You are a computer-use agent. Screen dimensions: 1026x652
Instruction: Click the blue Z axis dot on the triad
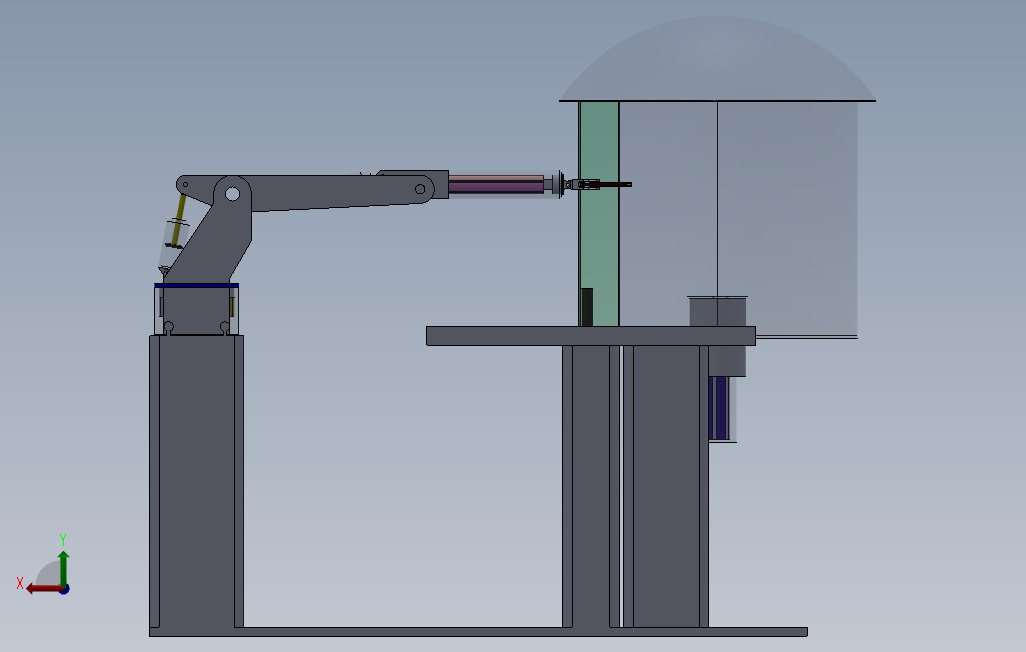64,590
